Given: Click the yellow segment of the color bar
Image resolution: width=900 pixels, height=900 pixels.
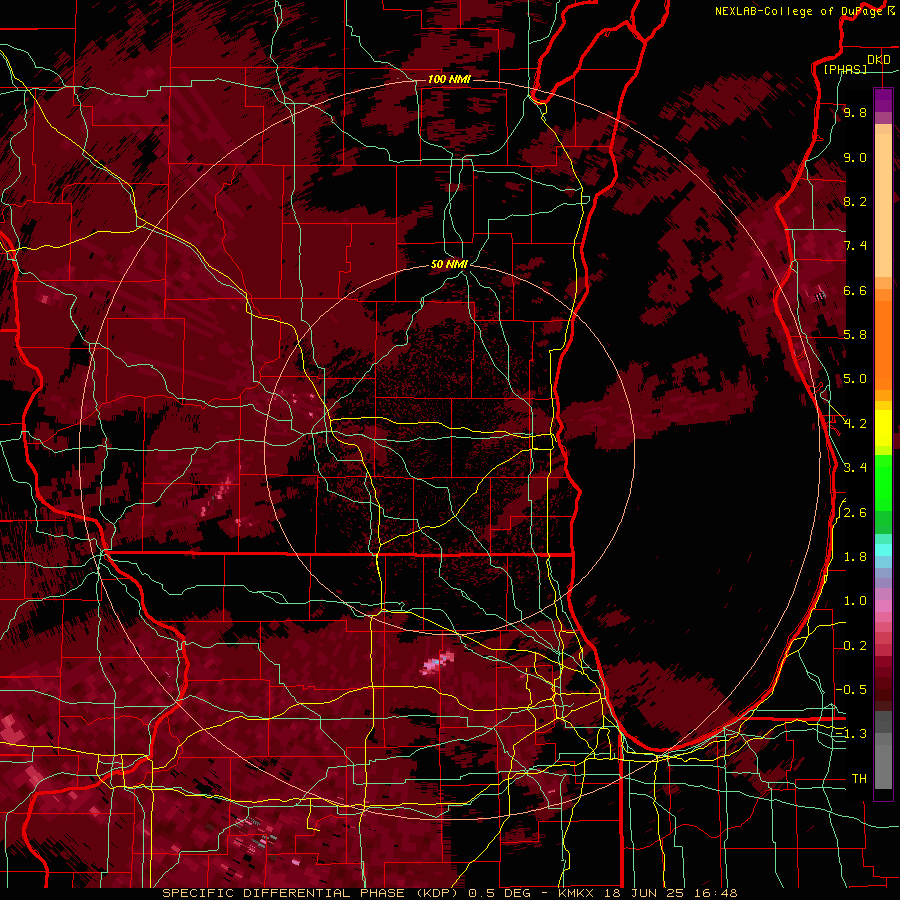Looking at the screenshot, I should 883,428.
